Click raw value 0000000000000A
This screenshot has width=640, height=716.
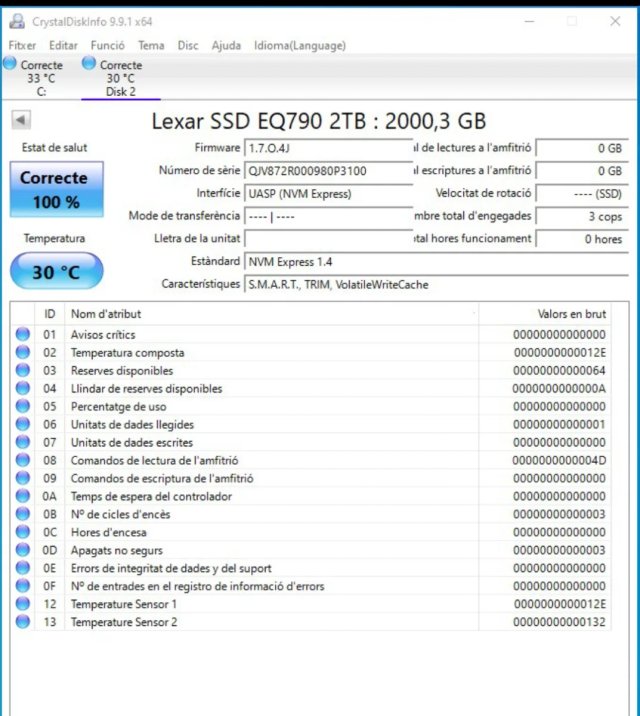coord(559,388)
